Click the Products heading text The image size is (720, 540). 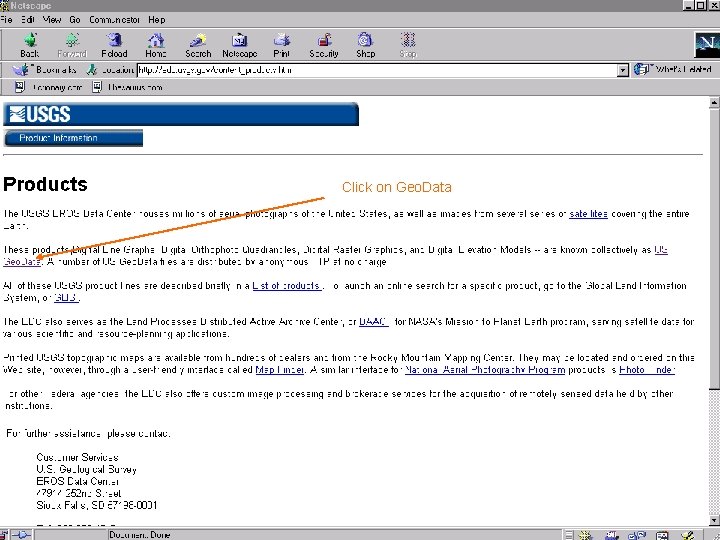(45, 184)
